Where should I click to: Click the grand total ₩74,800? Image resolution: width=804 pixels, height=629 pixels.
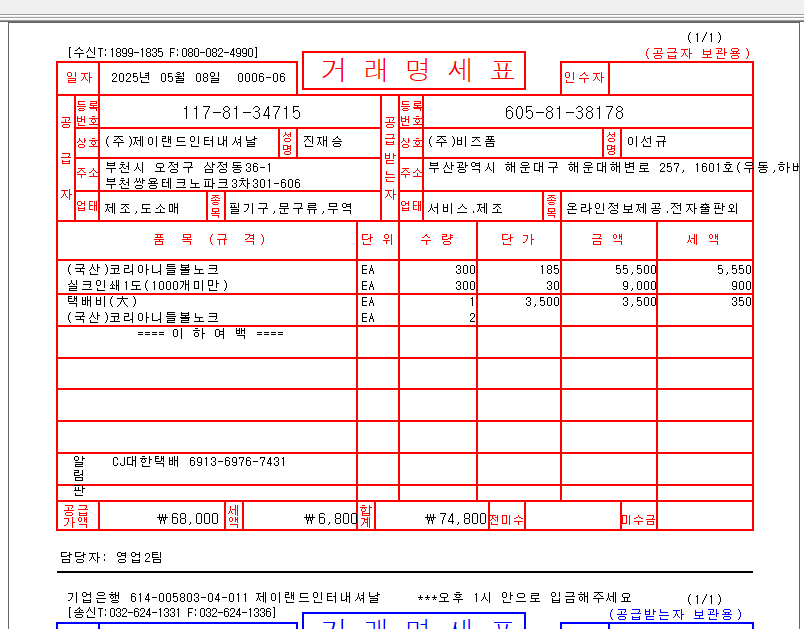point(455,519)
